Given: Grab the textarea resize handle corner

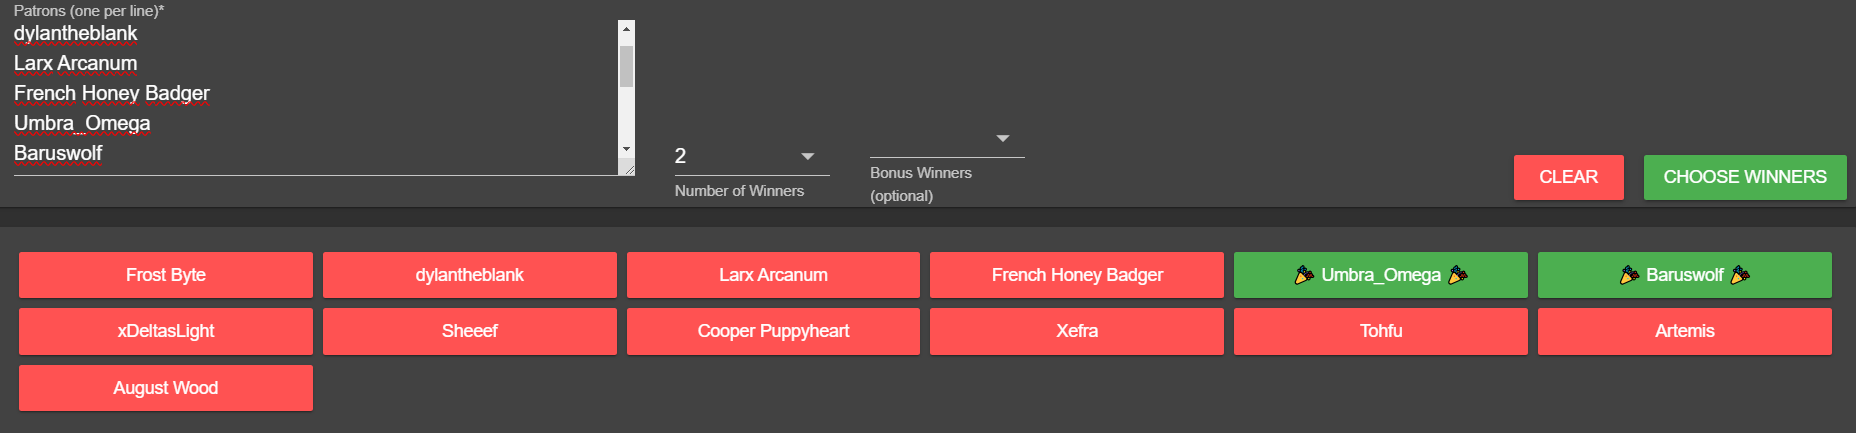Looking at the screenshot, I should [627, 168].
